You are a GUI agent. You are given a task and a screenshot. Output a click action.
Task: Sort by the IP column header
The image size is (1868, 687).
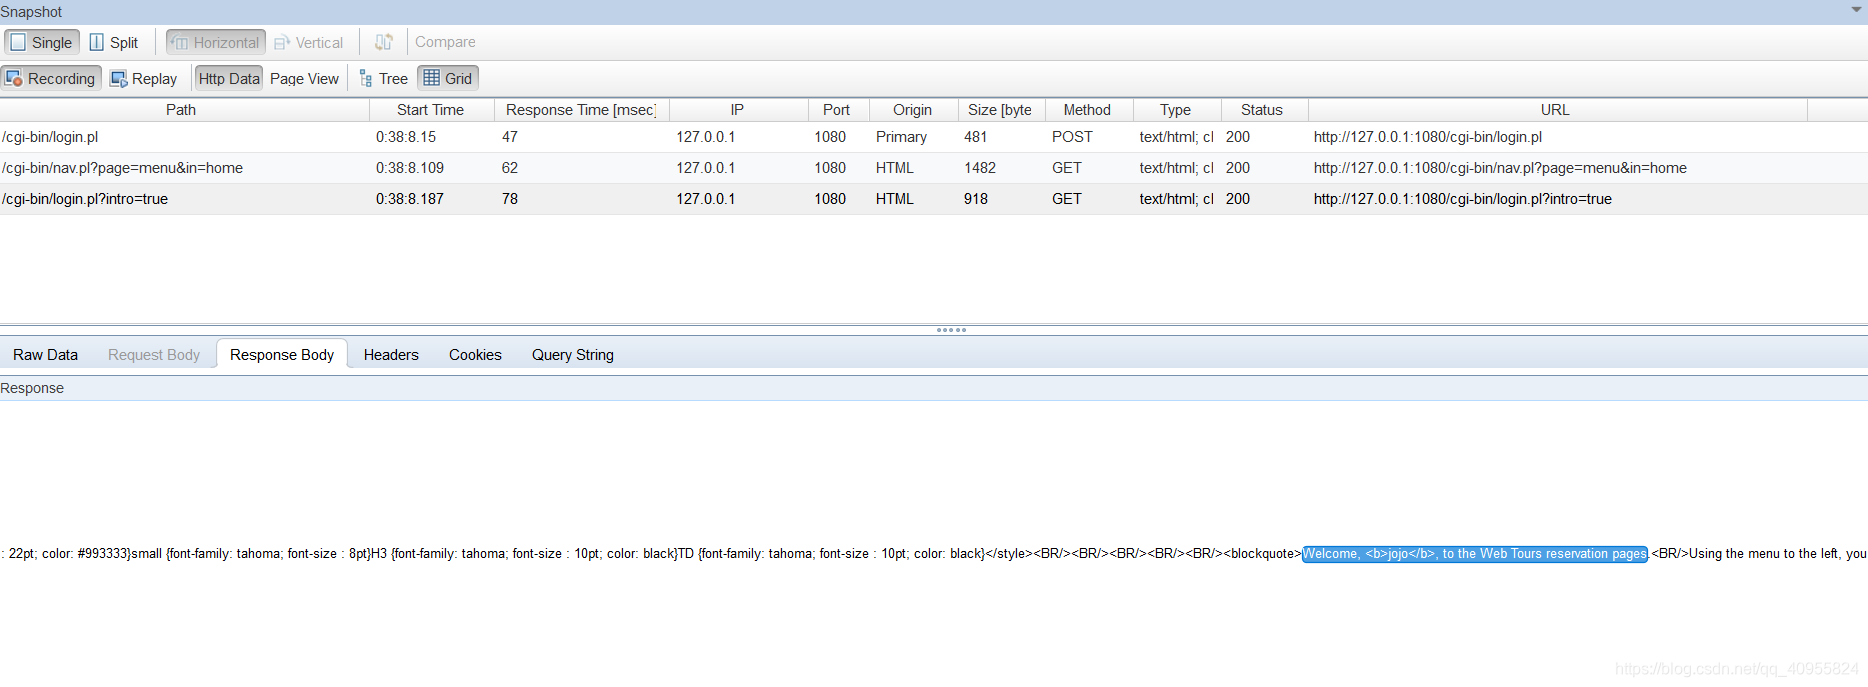[738, 109]
